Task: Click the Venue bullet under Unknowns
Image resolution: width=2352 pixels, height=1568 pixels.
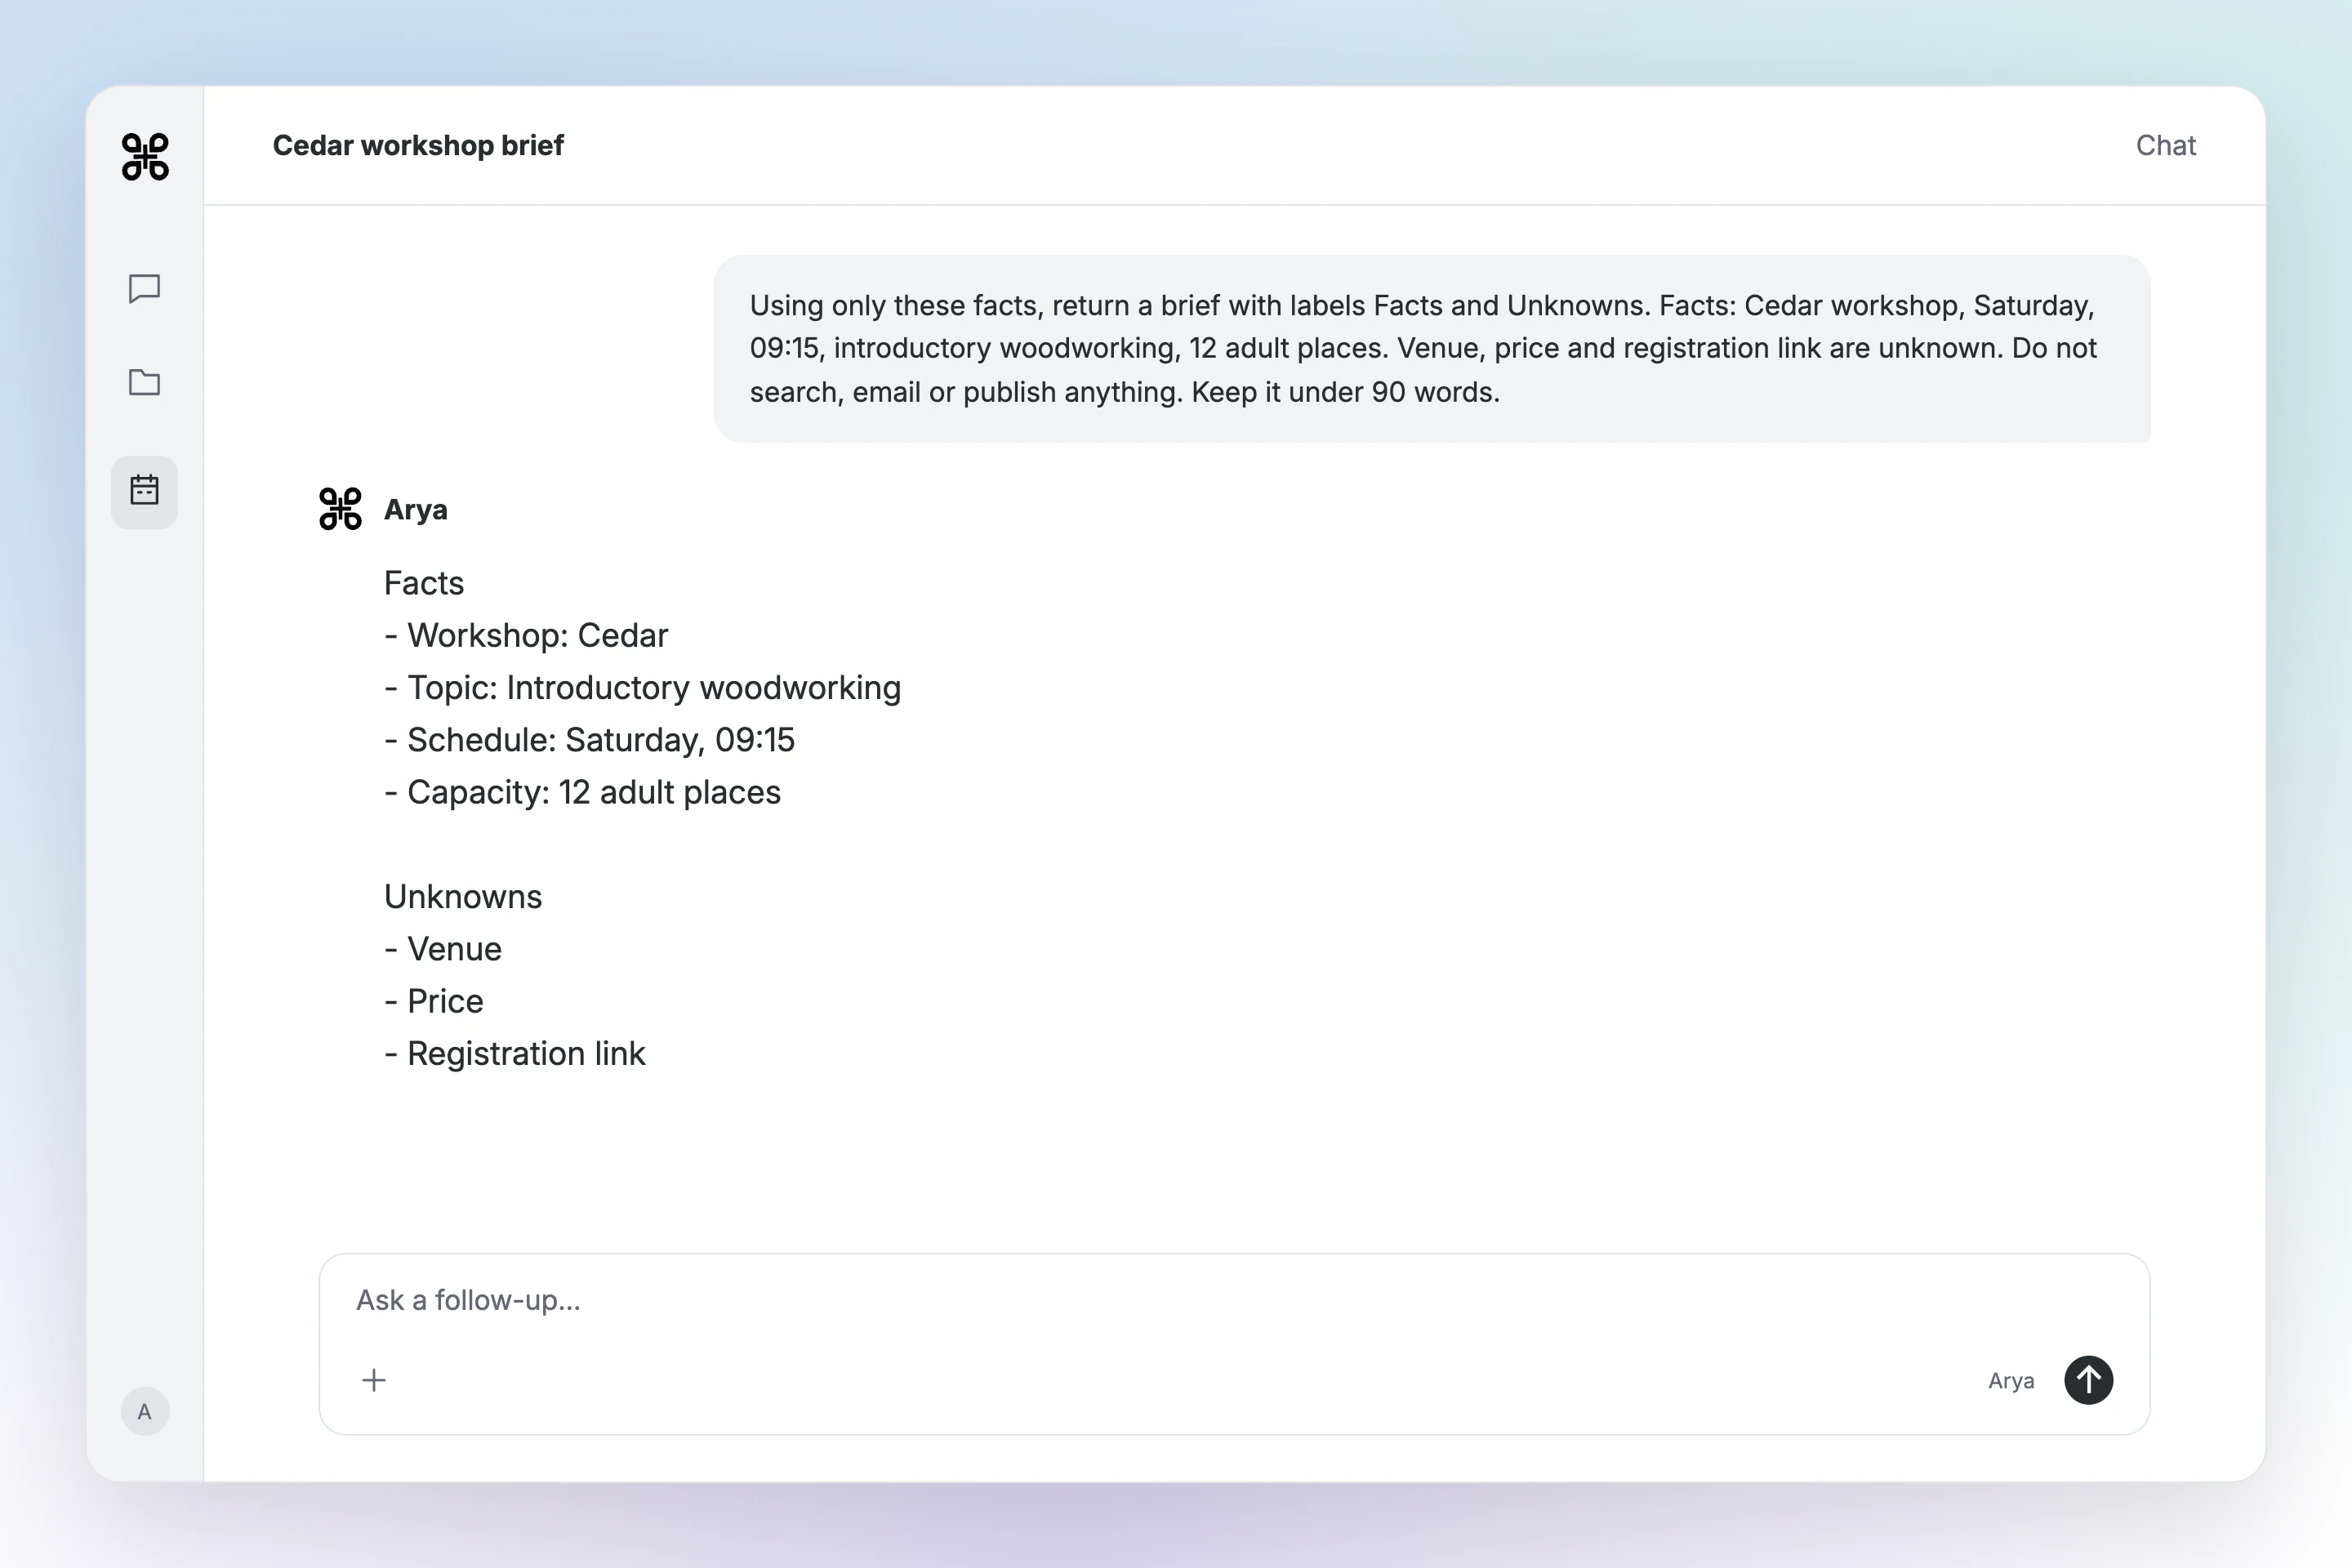Action: (443, 949)
